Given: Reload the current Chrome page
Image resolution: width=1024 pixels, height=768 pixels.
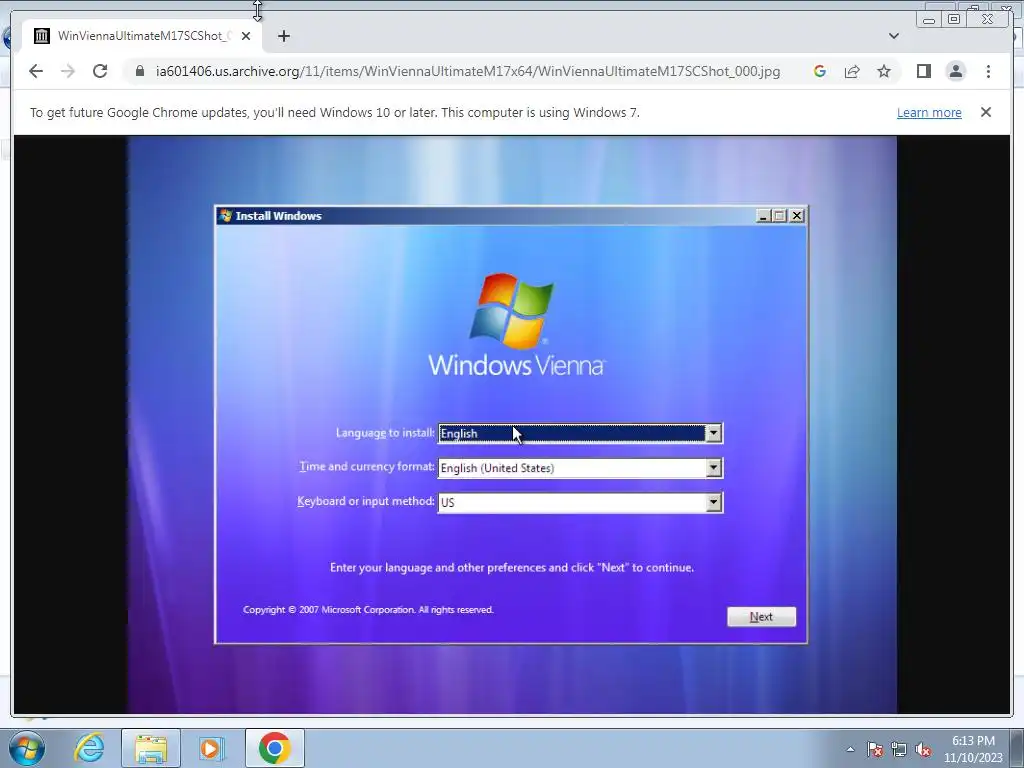Looking at the screenshot, I should click(x=100, y=71).
